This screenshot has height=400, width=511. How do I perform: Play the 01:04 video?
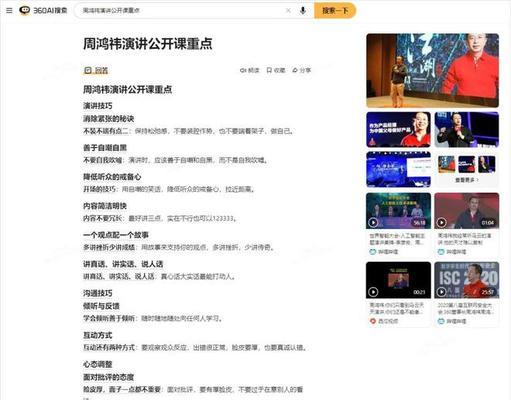click(467, 211)
